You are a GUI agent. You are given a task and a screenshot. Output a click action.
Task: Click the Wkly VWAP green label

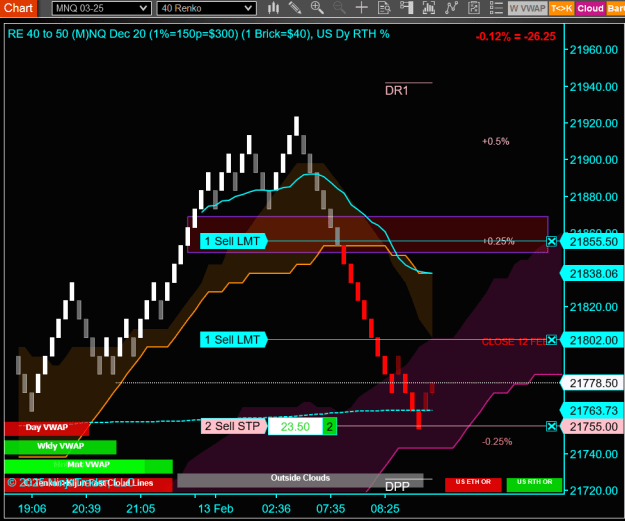point(61,446)
